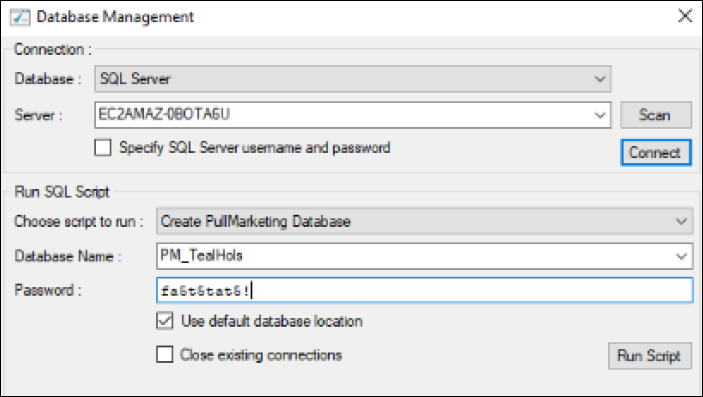Run the selected SQL script

pos(650,356)
